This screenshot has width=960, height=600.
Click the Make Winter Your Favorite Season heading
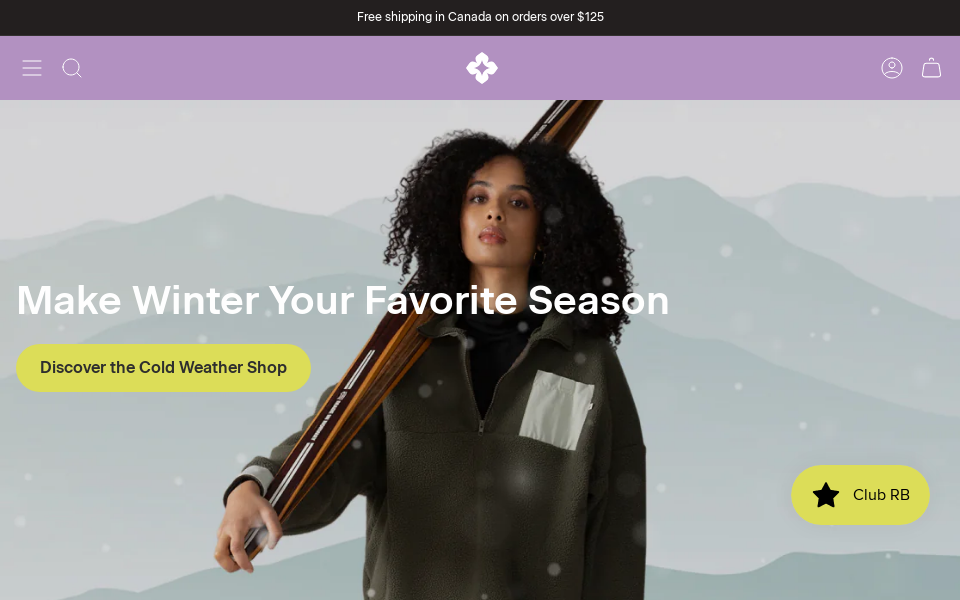click(342, 301)
